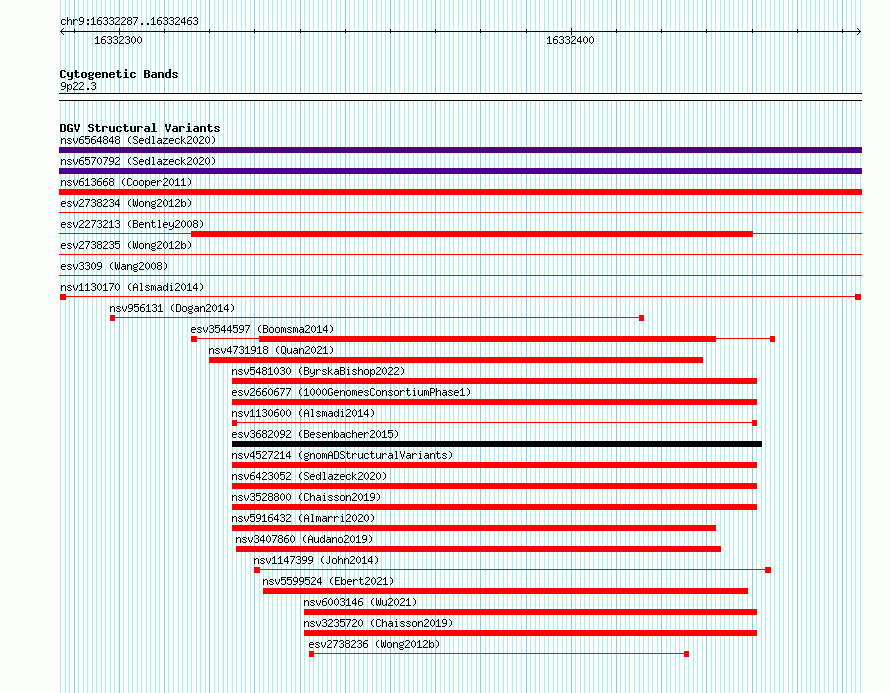Open esv2273213 (Bentley2008) variant label
Viewport: 890px width, 693px height.
coord(132,224)
